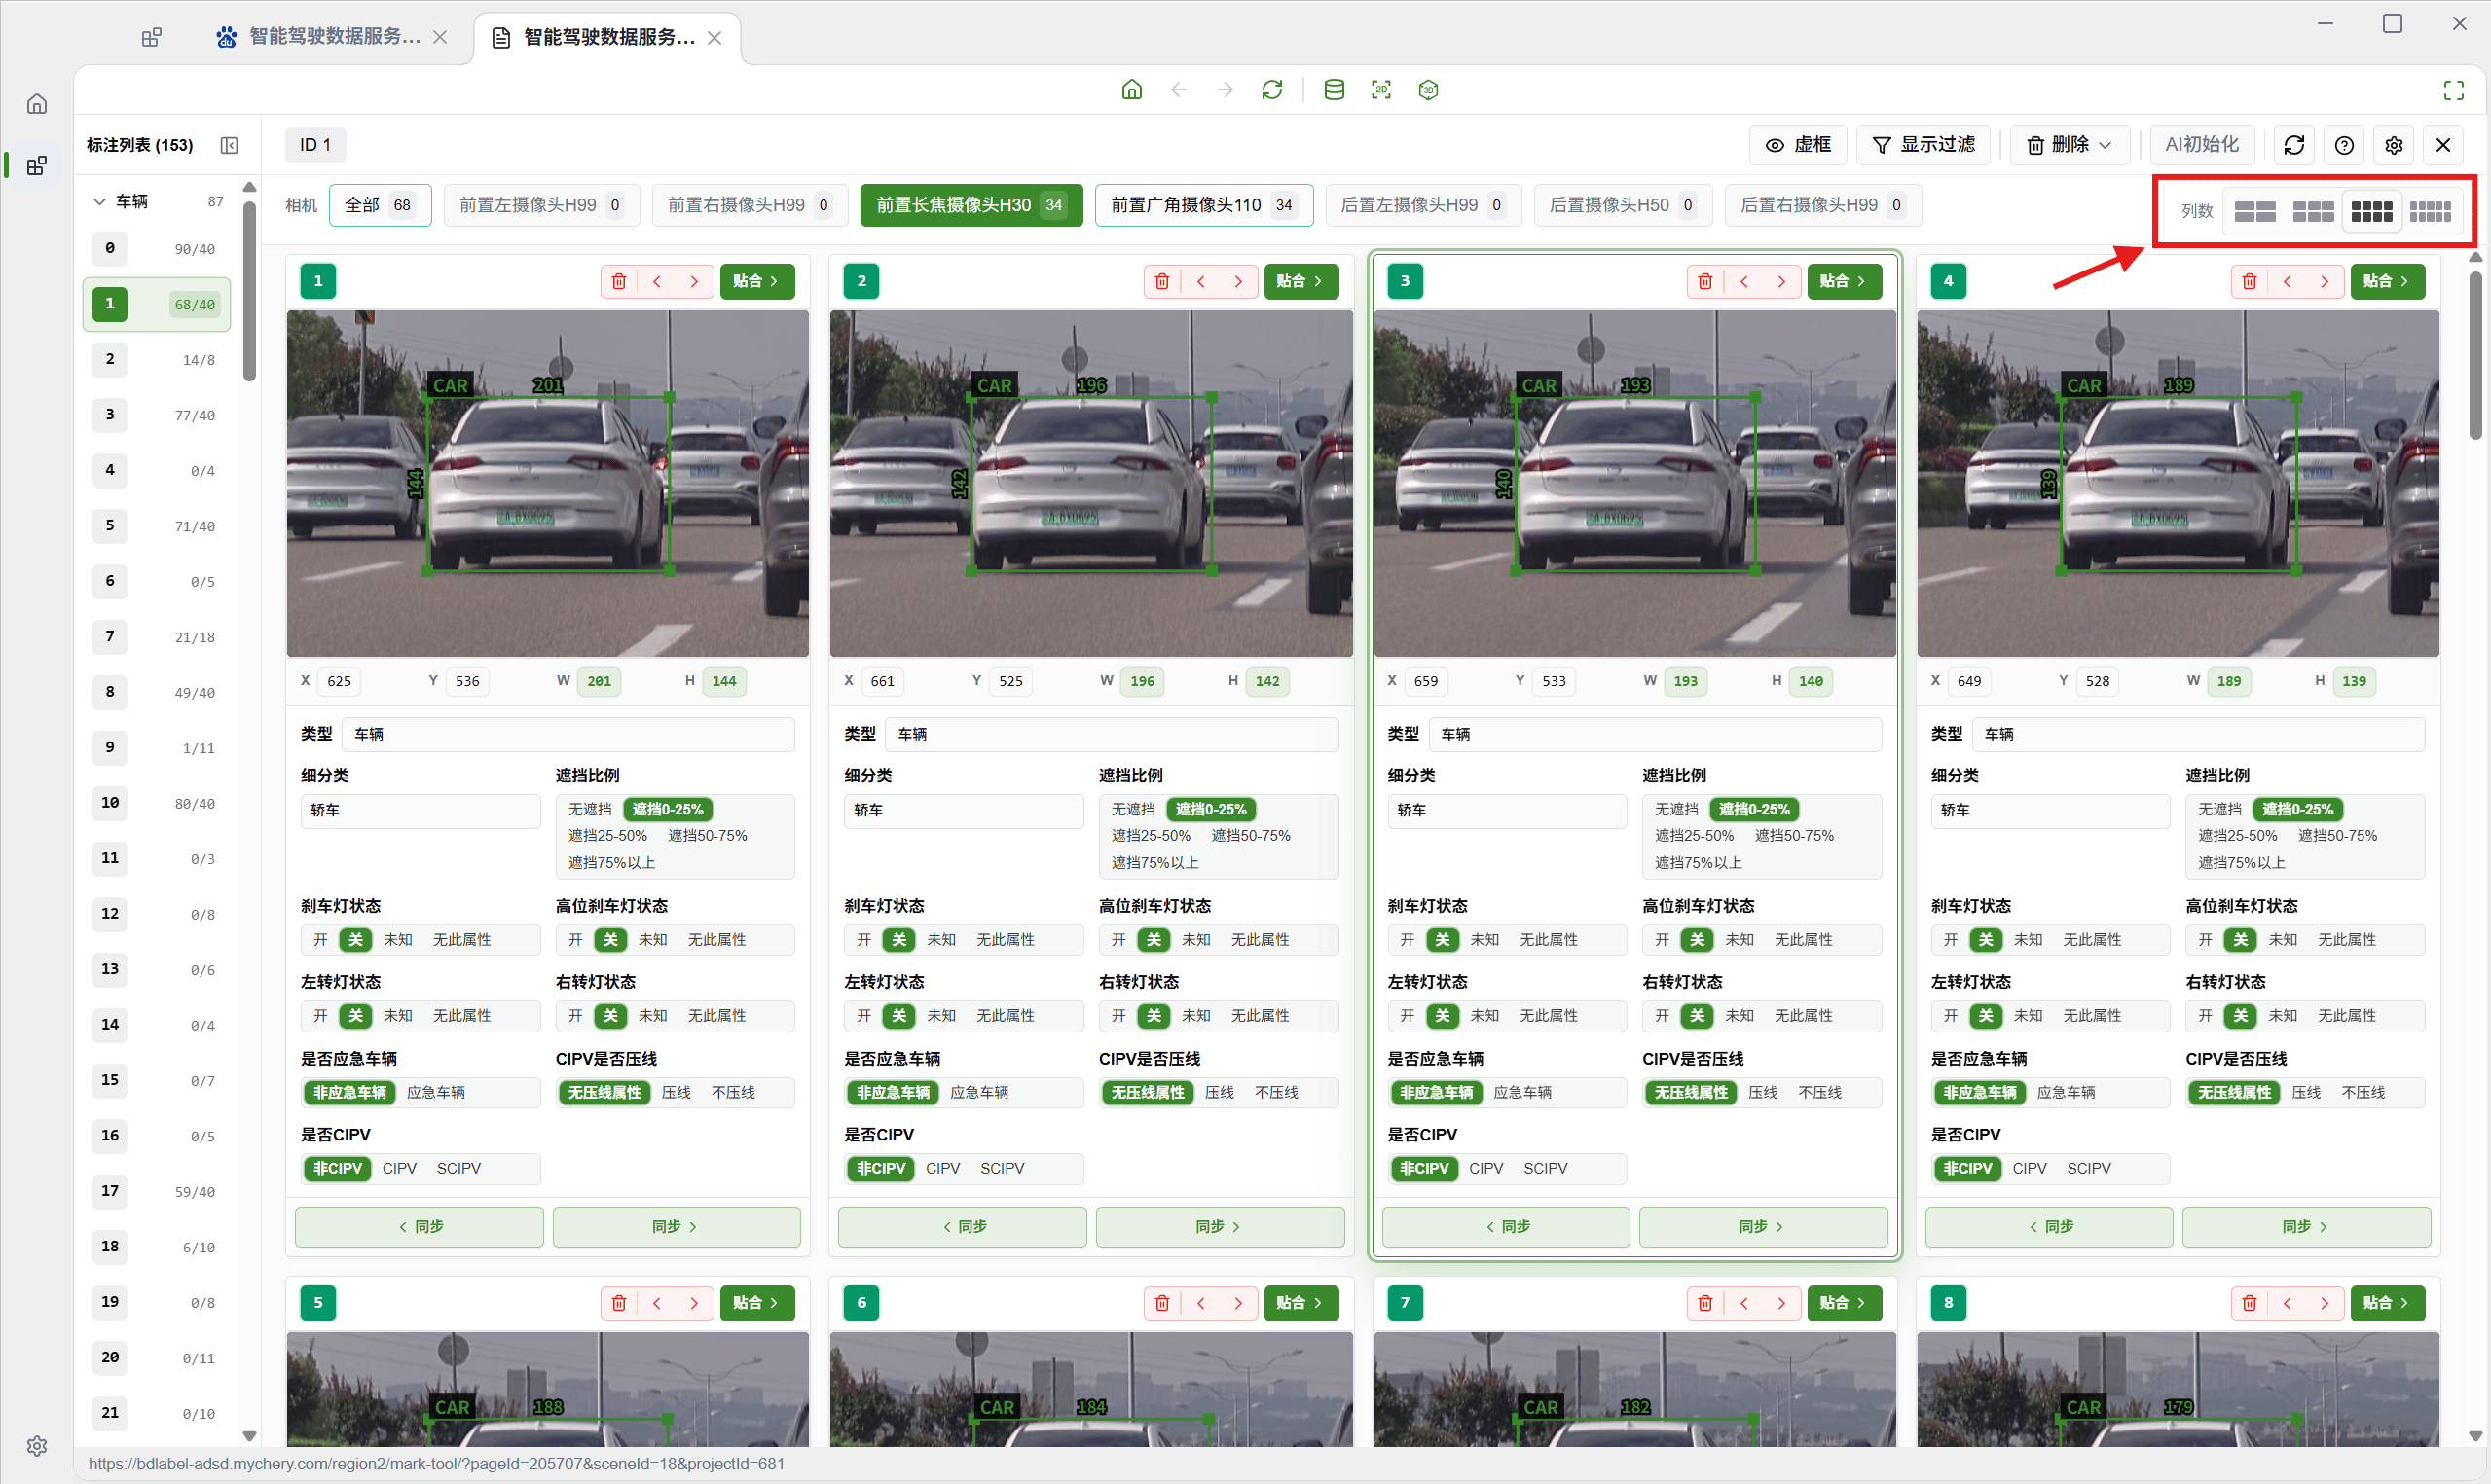Open settings gear at the bottom of the left sidebar
The image size is (2491, 1484).
click(37, 1446)
